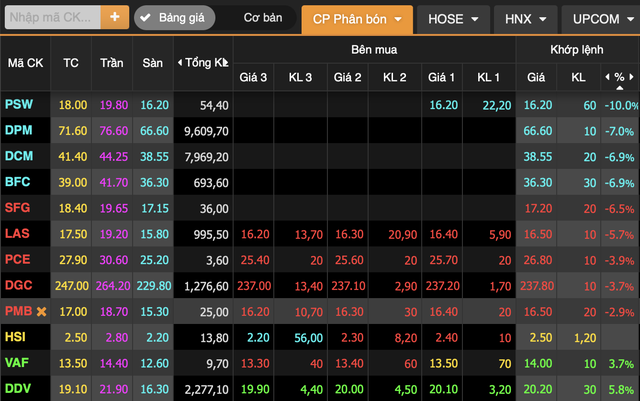This screenshot has height=401, width=640.
Task: Sort by the Mã CK column header
Action: point(24,63)
